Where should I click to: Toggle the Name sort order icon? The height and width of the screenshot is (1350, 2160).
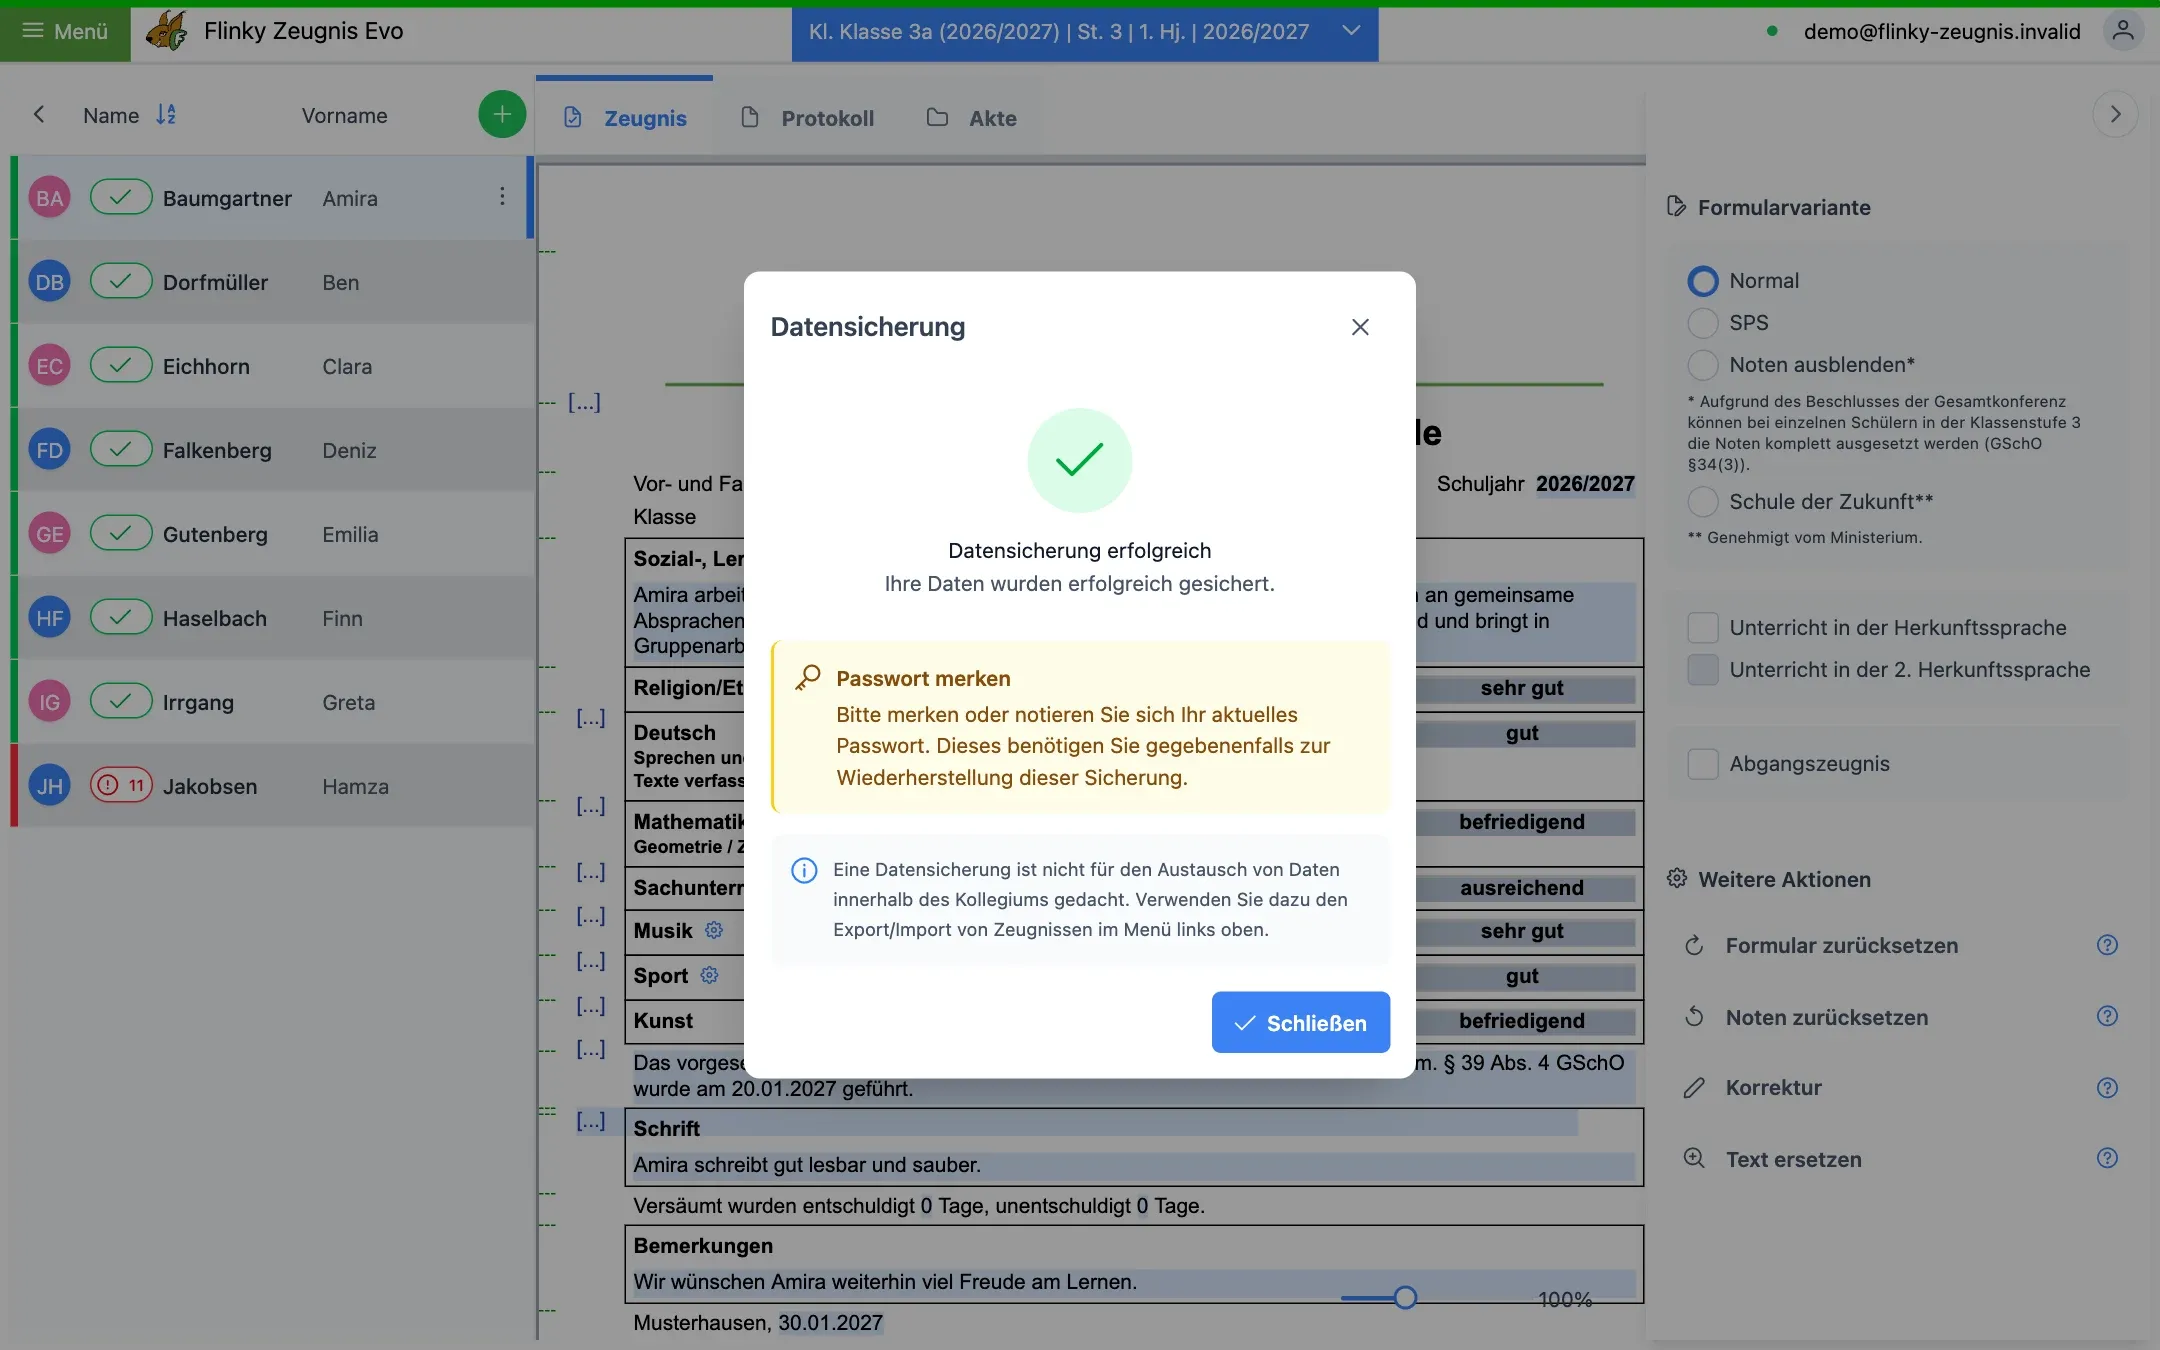[166, 115]
